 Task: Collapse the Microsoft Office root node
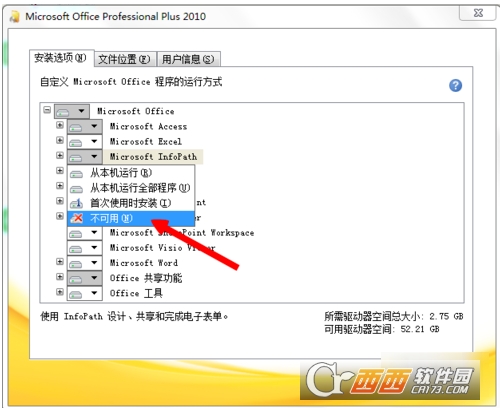[x=47, y=109]
